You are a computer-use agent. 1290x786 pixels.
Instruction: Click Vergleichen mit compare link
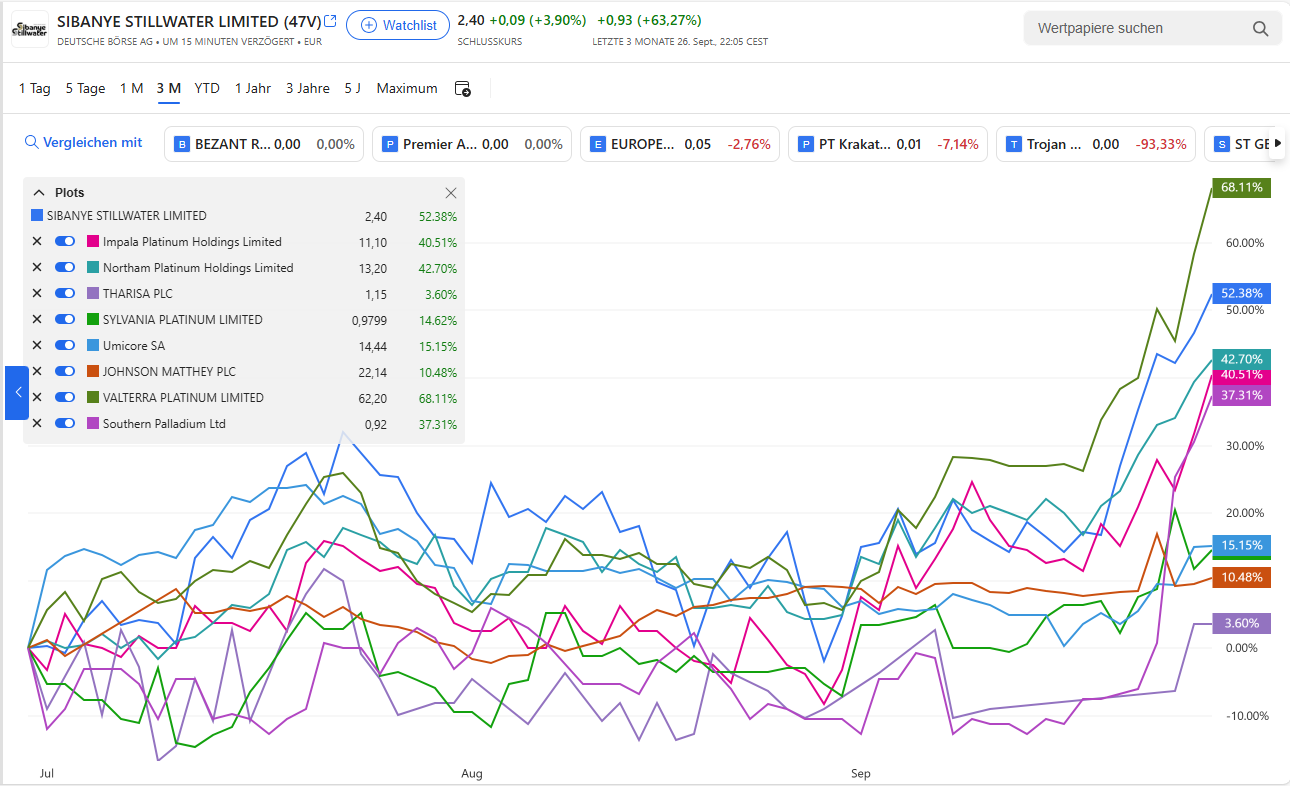[84, 143]
